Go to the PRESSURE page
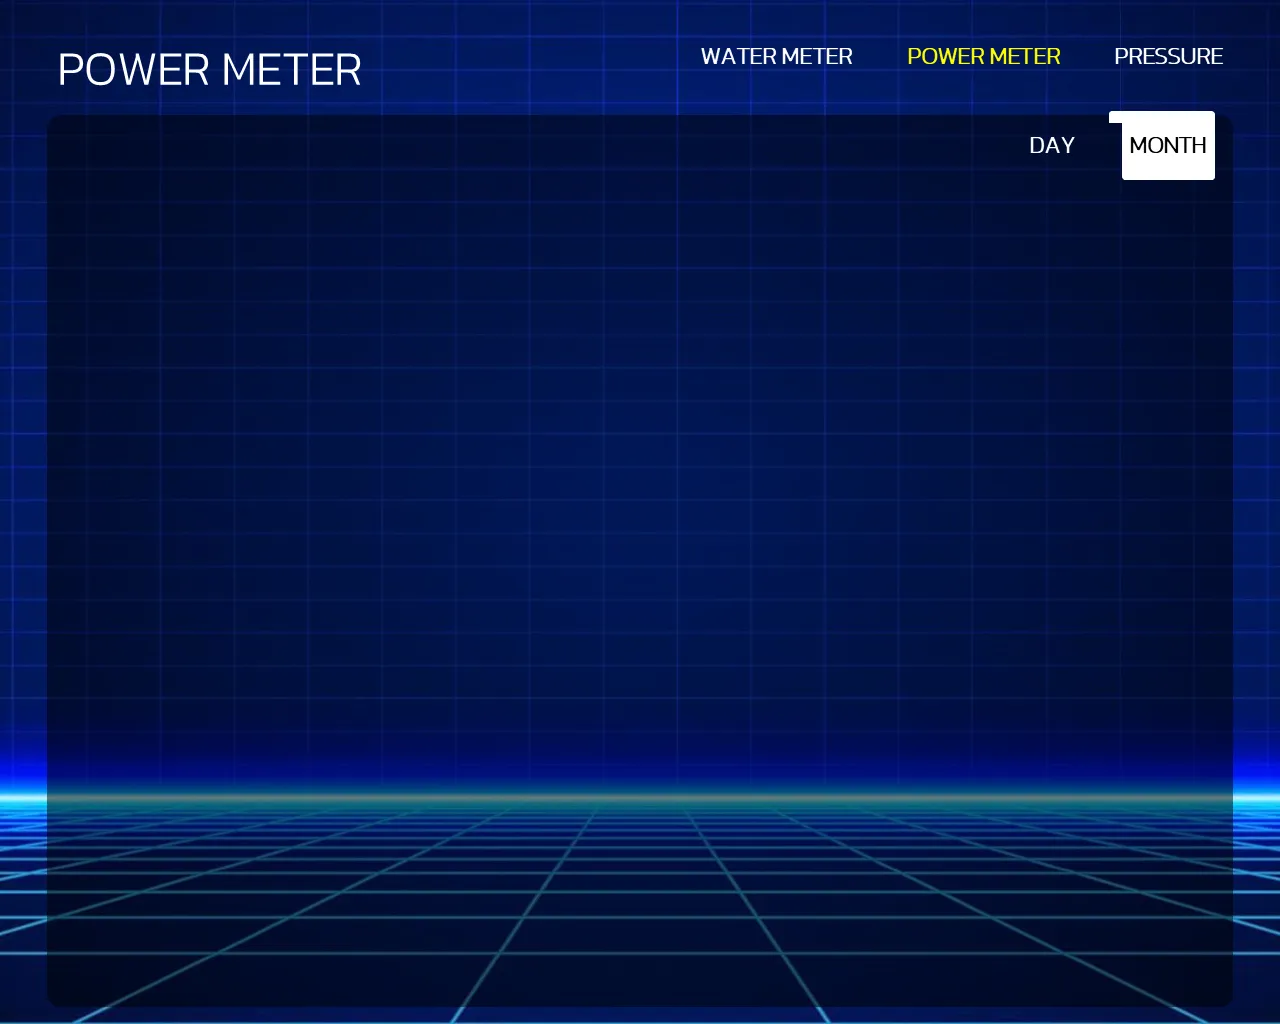Image resolution: width=1280 pixels, height=1024 pixels. click(x=1168, y=56)
